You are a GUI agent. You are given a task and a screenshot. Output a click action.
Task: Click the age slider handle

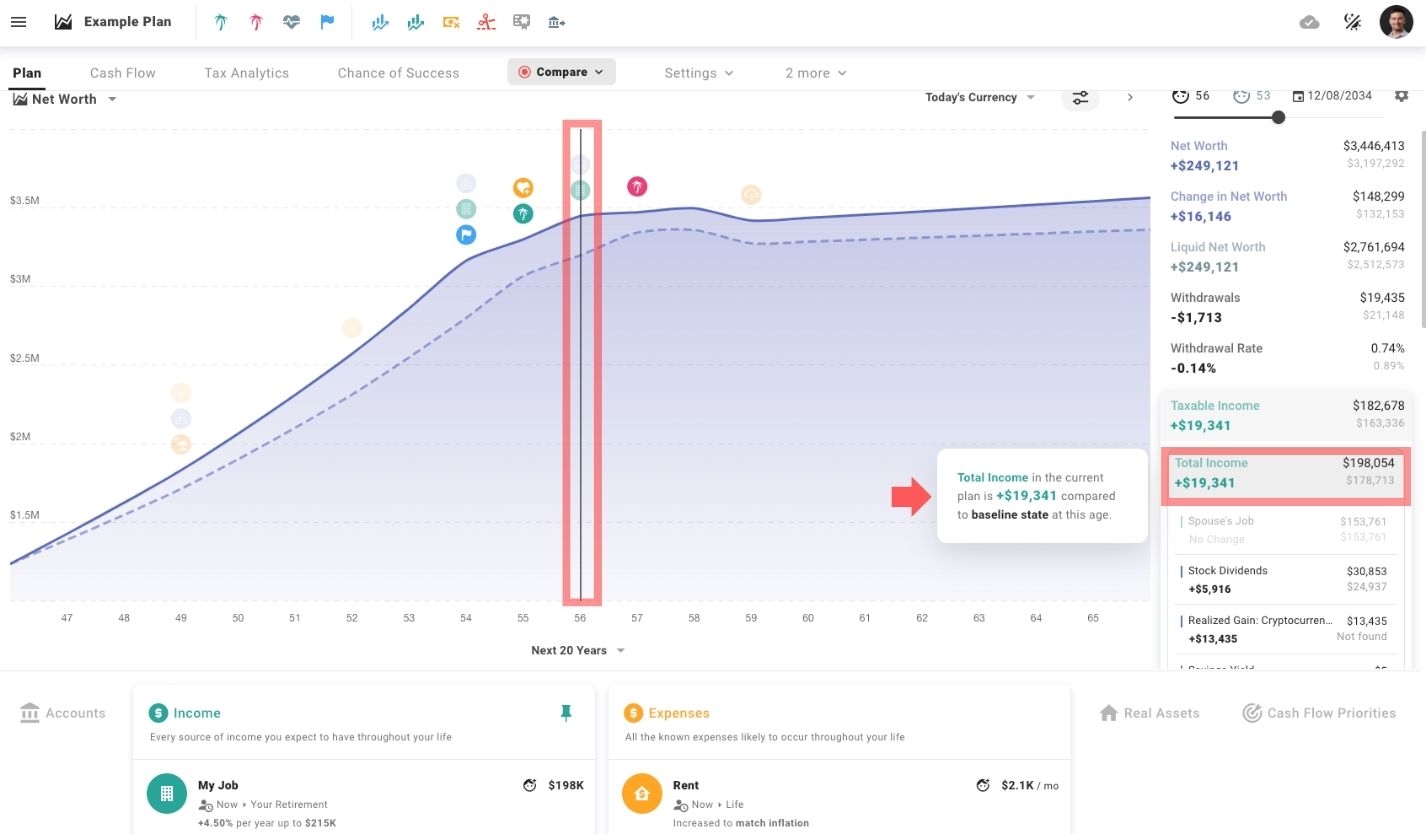[1278, 117]
